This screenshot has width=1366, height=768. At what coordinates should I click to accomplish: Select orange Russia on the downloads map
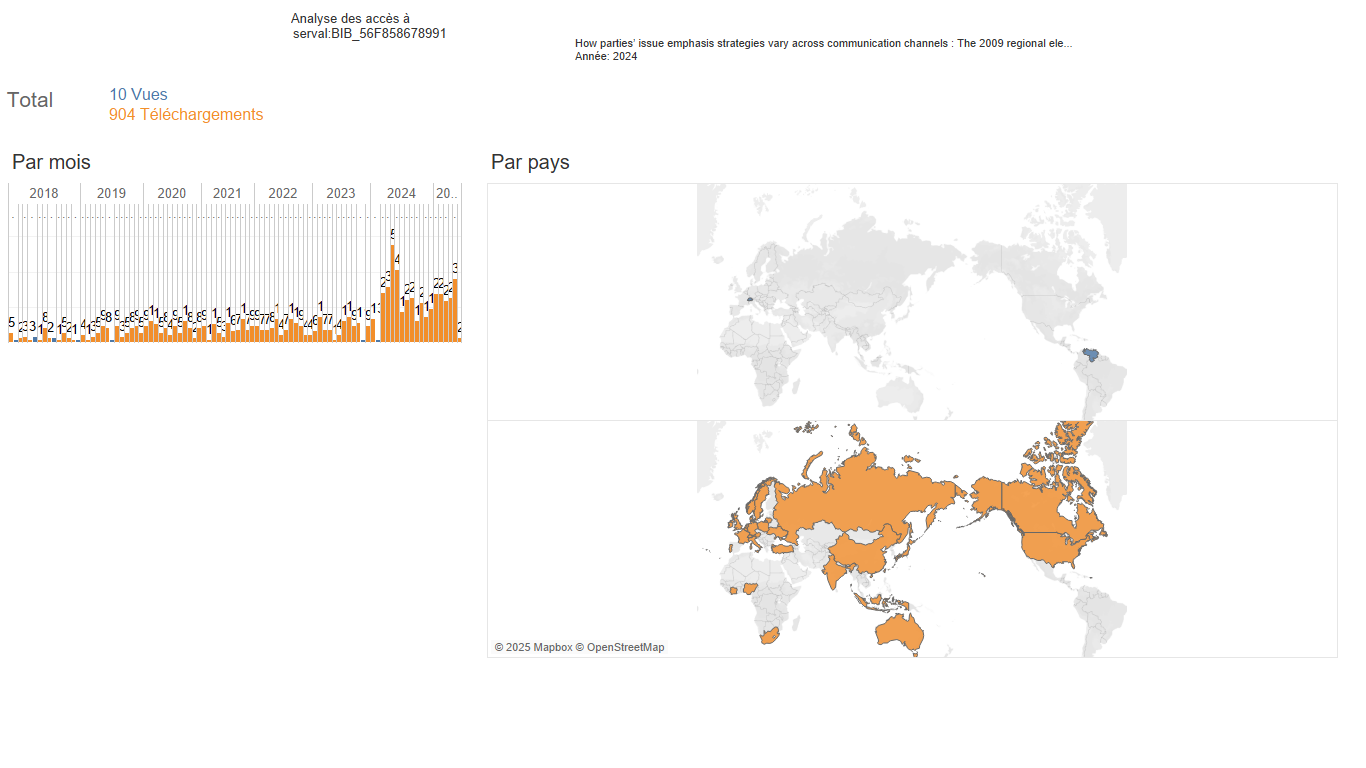point(860,495)
